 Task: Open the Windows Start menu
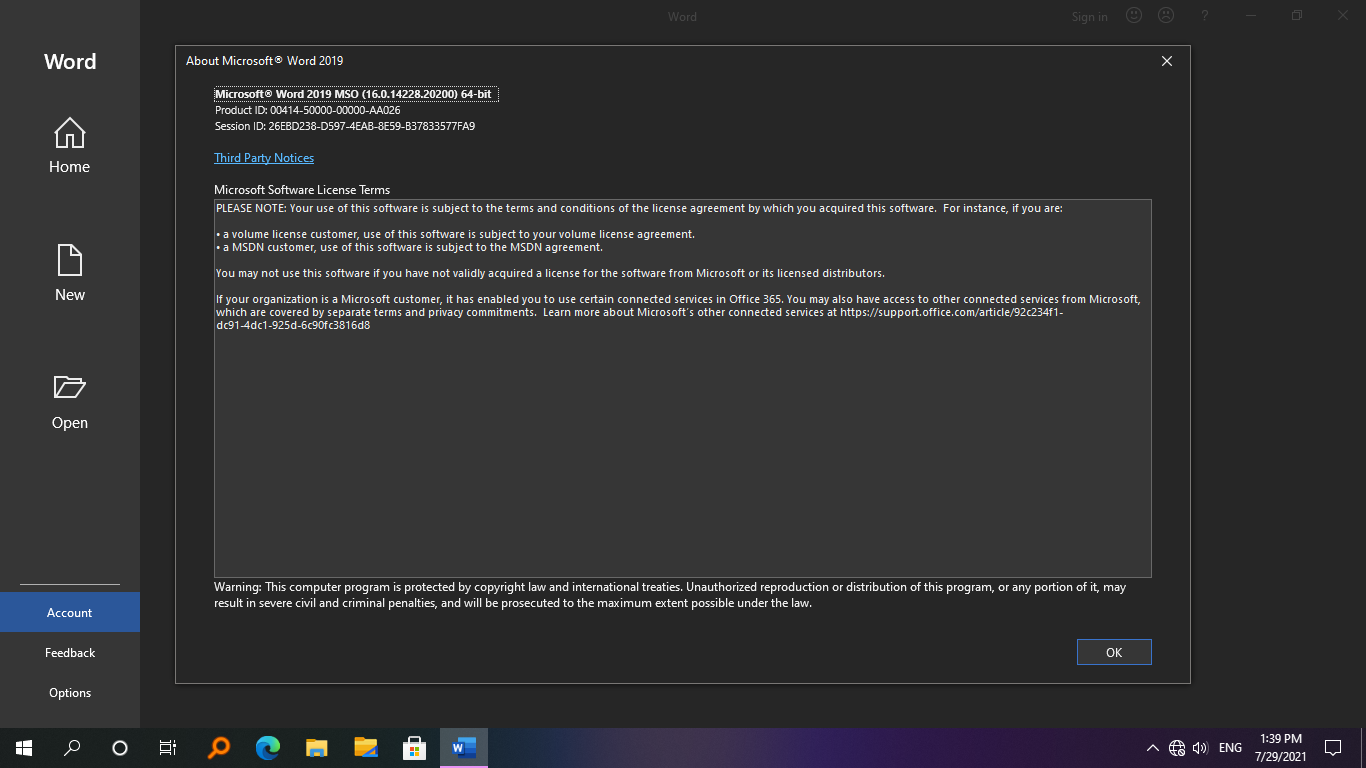pyautogui.click(x=24, y=748)
